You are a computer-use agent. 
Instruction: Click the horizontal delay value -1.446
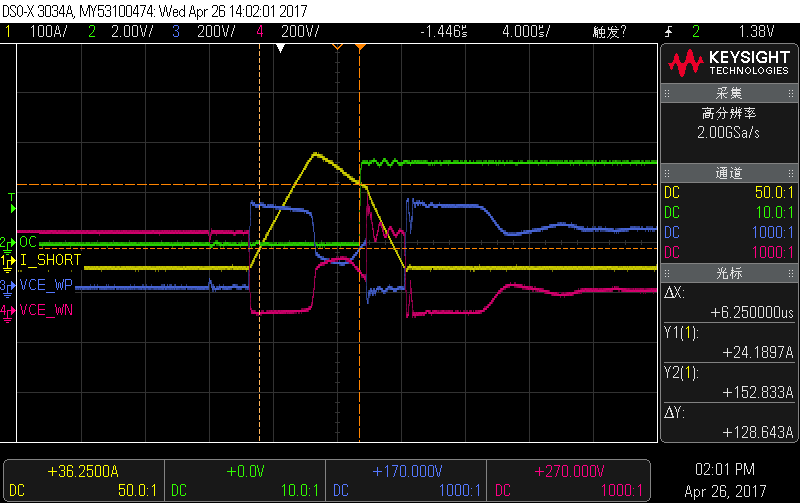(x=443, y=32)
